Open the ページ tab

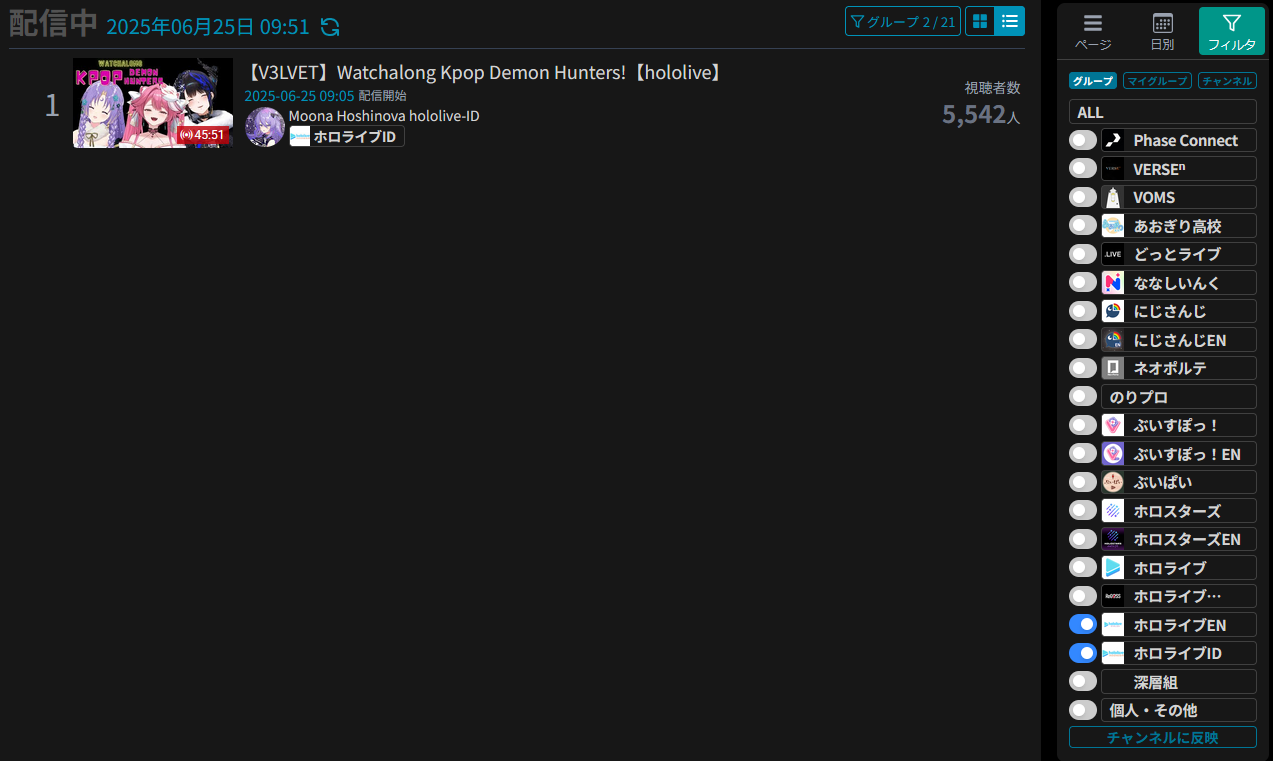coord(1093,31)
